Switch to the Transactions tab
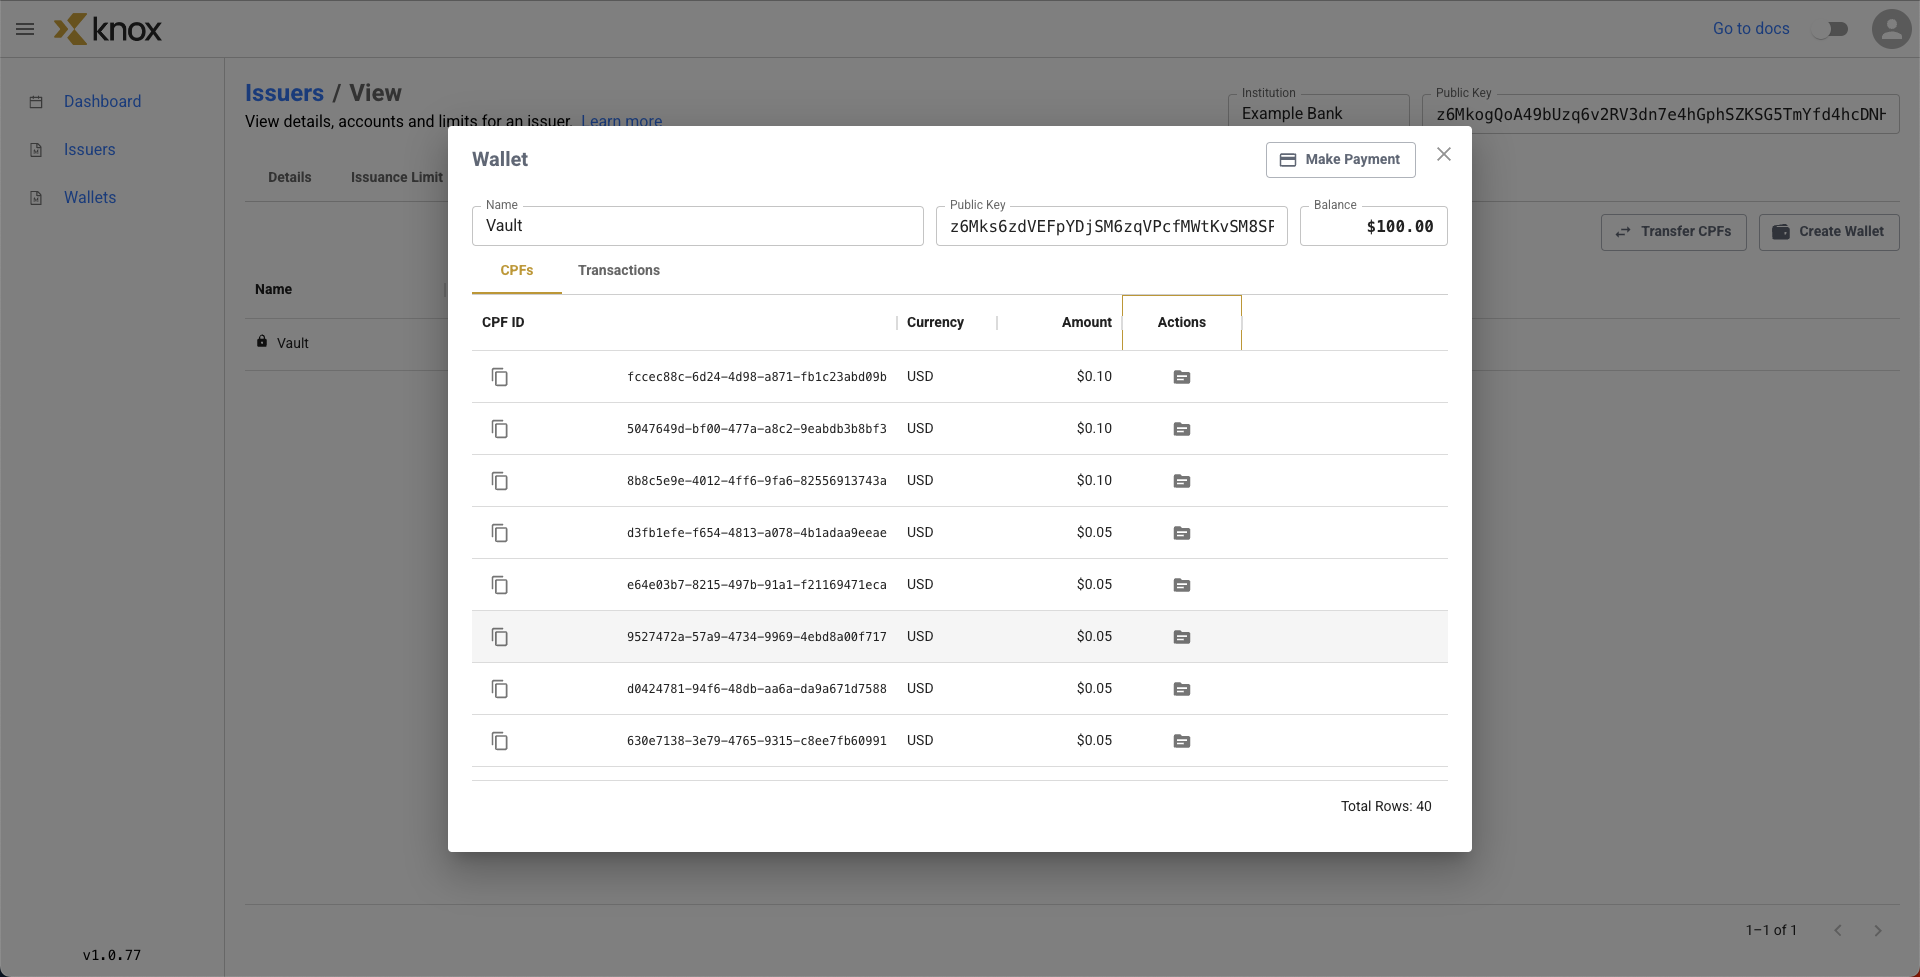The width and height of the screenshot is (1920, 977). coord(619,271)
